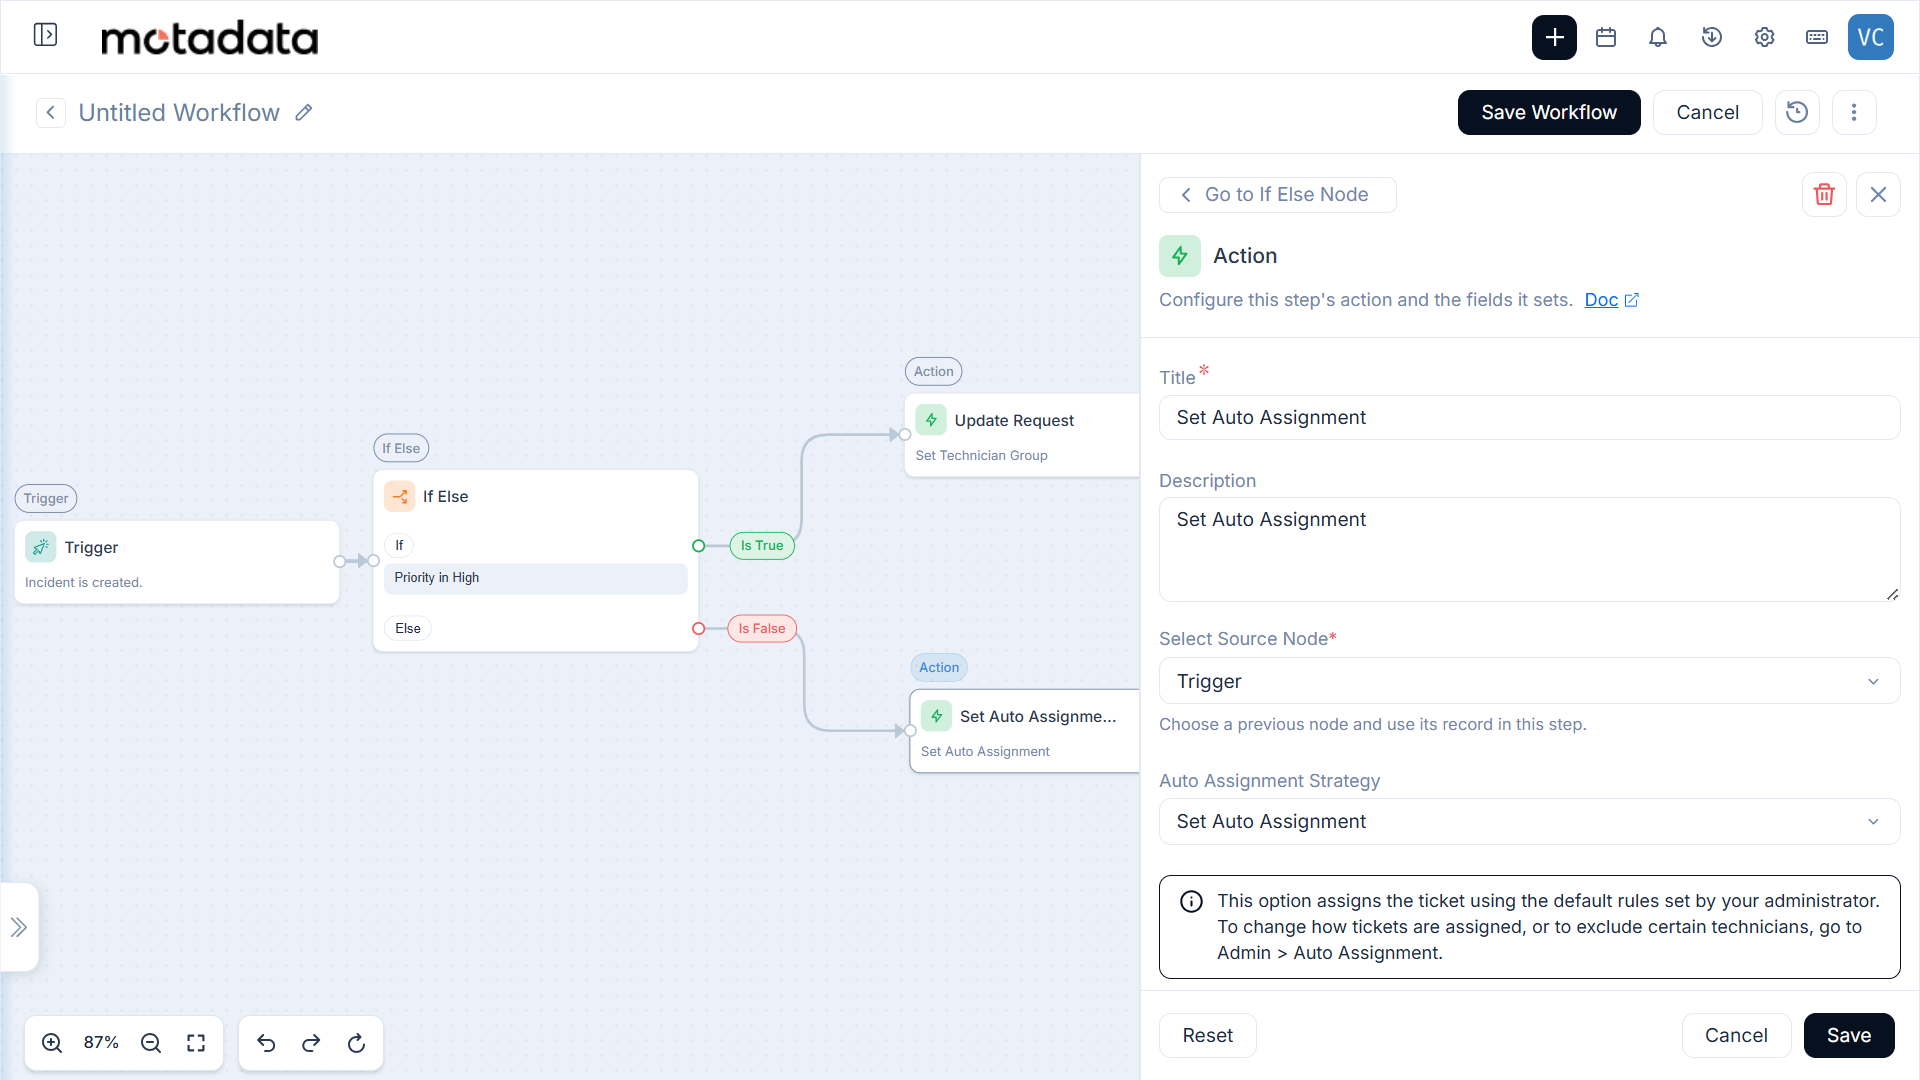Viewport: 1920px width, 1080px height.
Task: Cancel the workflow editing in header
Action: tap(1707, 112)
